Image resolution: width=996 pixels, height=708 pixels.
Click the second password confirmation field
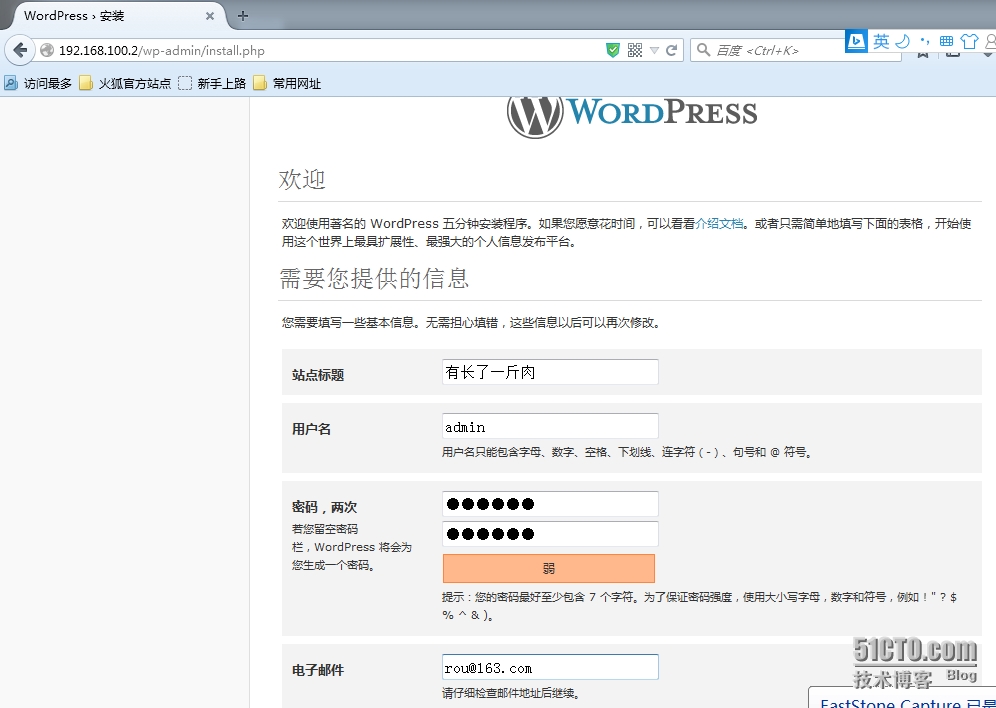[550, 534]
